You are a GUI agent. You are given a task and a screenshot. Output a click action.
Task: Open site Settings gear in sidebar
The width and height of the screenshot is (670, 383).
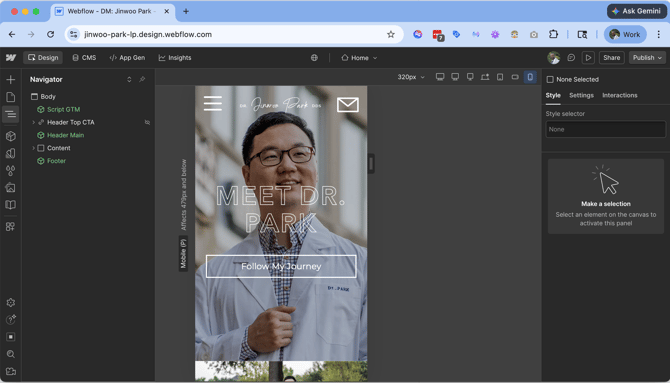point(11,303)
